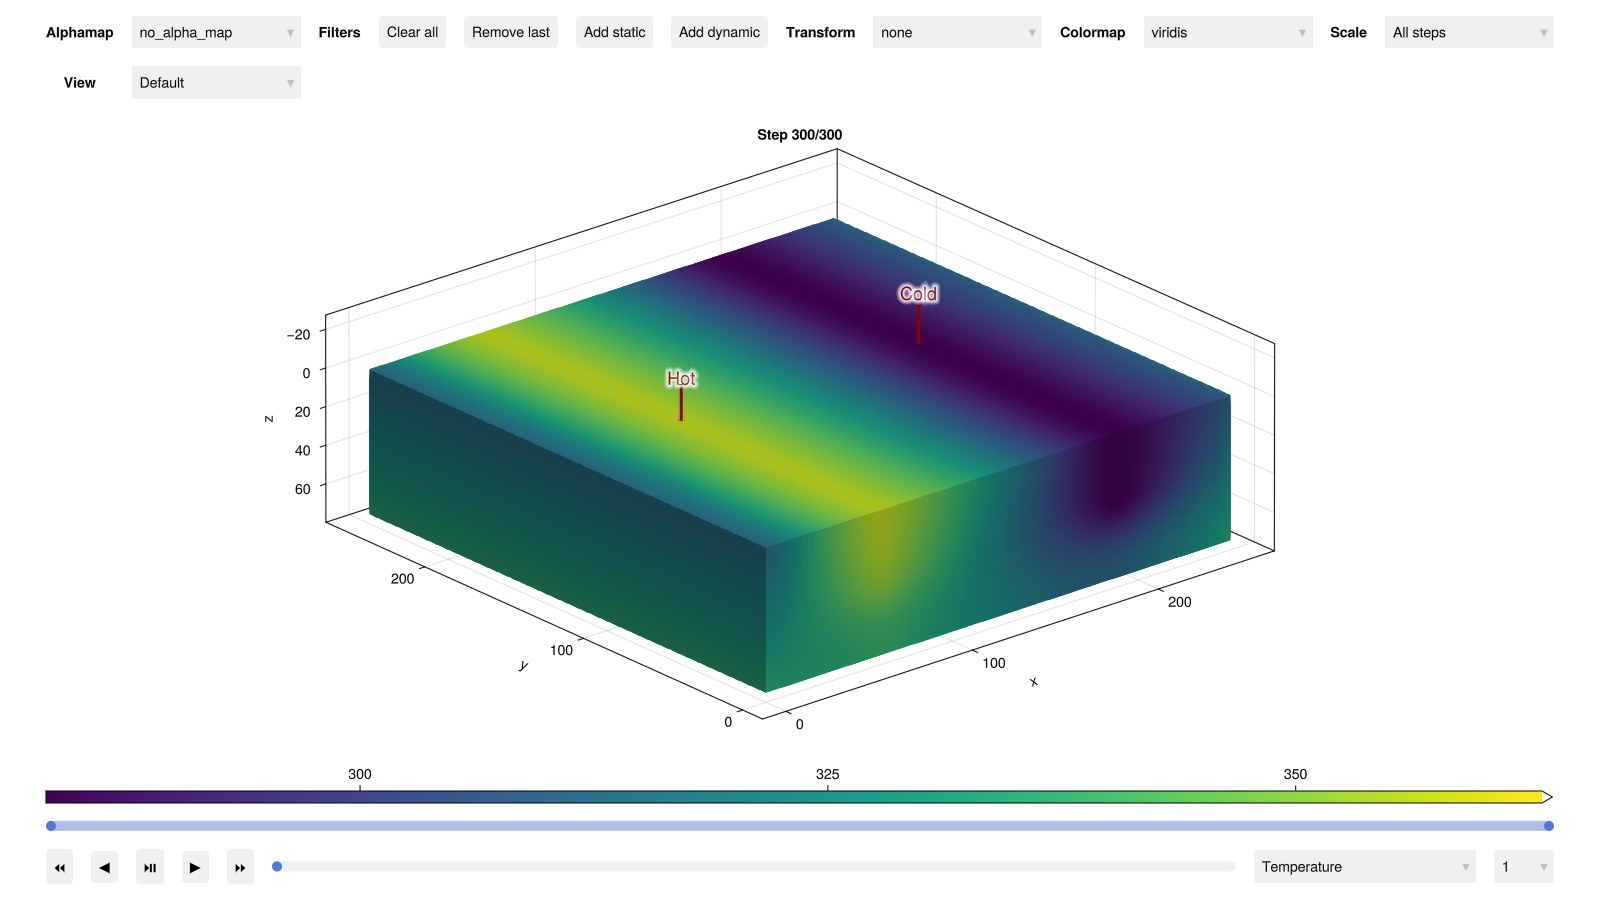
Task: Choose a property in Temperature dropdown
Action: (x=1364, y=867)
